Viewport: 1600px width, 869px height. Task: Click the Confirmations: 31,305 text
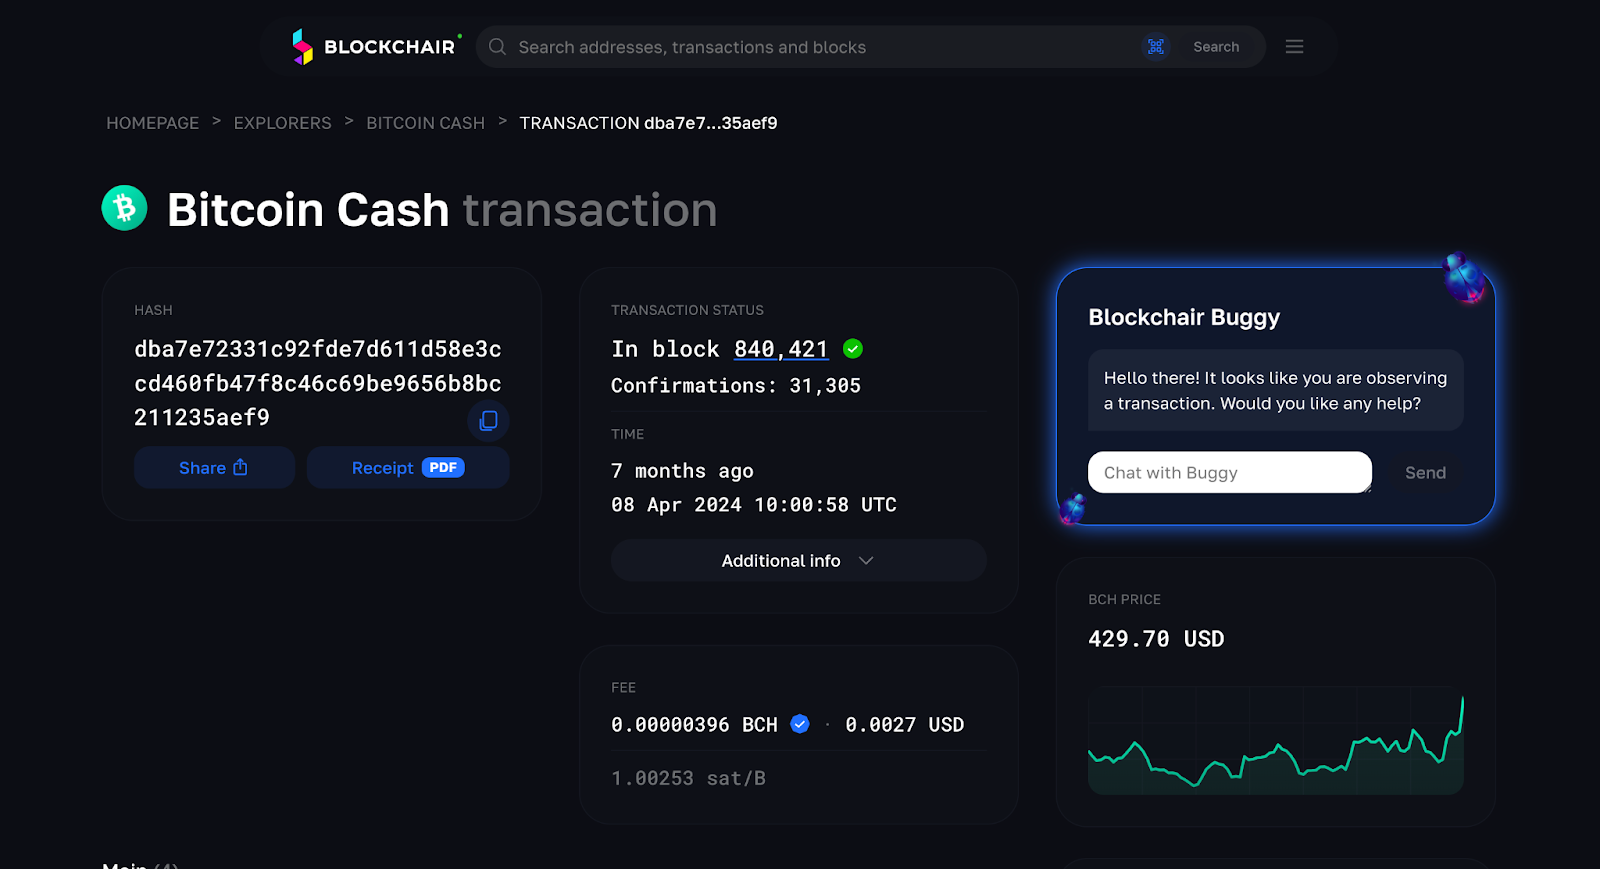pyautogui.click(x=736, y=386)
